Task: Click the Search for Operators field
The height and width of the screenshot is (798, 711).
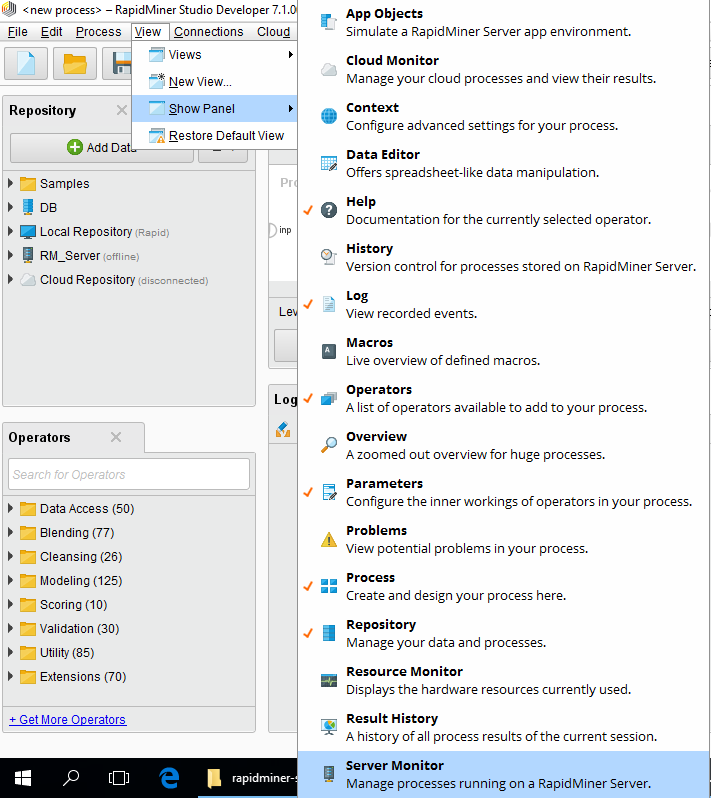Action: click(128, 474)
